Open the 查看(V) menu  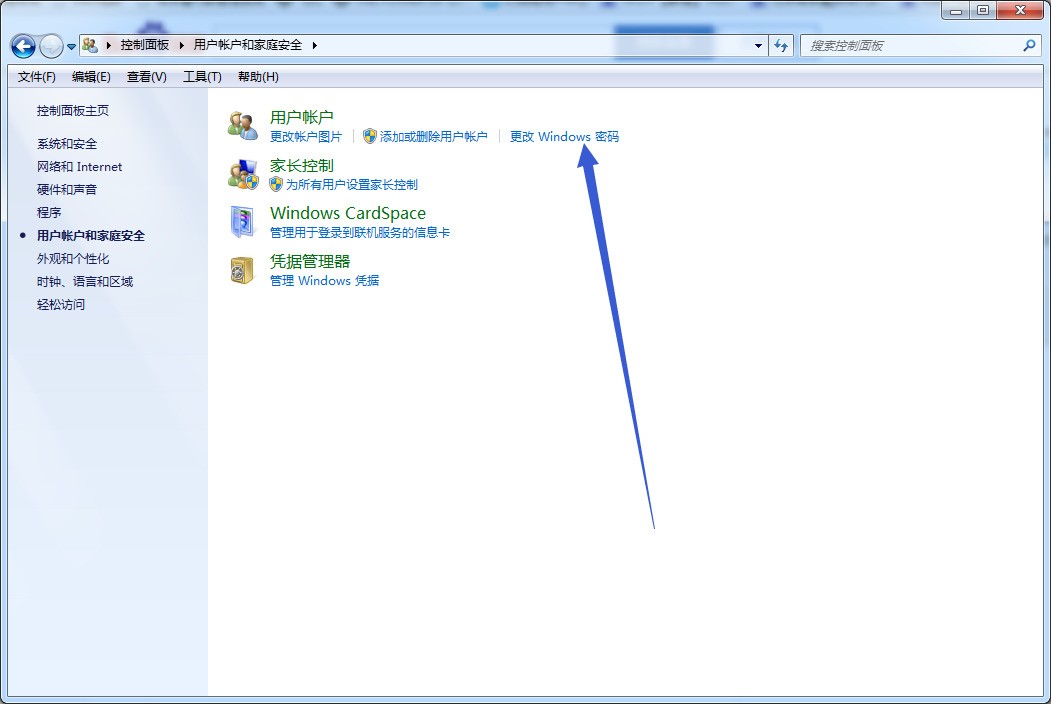[147, 77]
